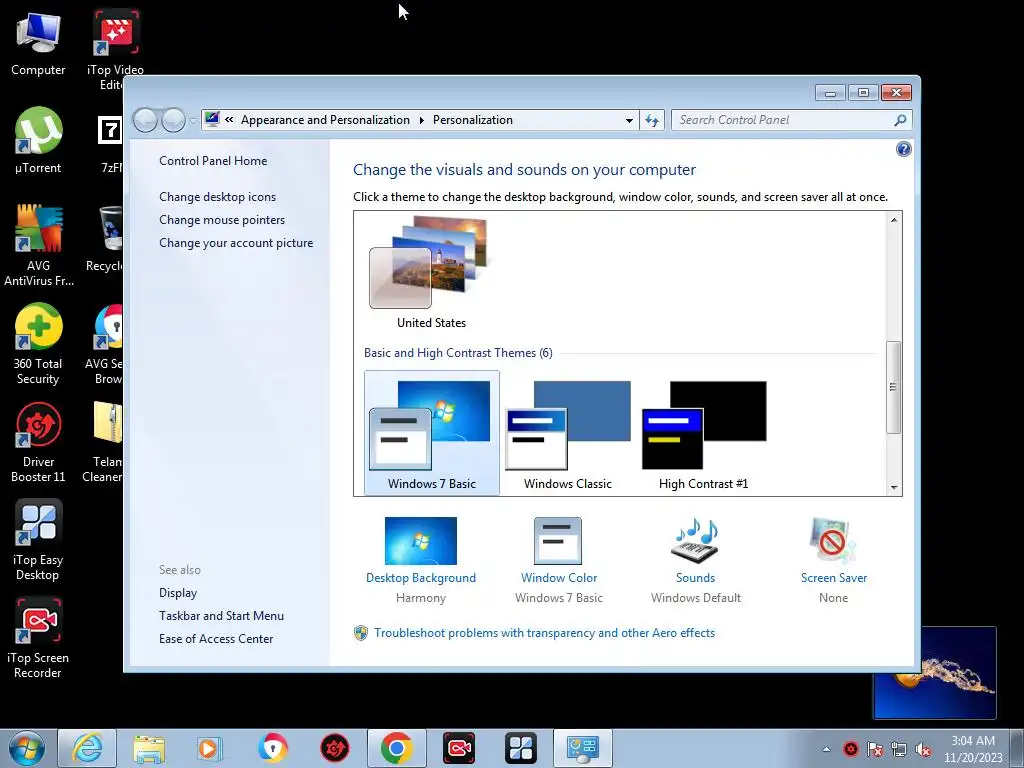Select the Windows 7 Basic theme

click(x=432, y=433)
